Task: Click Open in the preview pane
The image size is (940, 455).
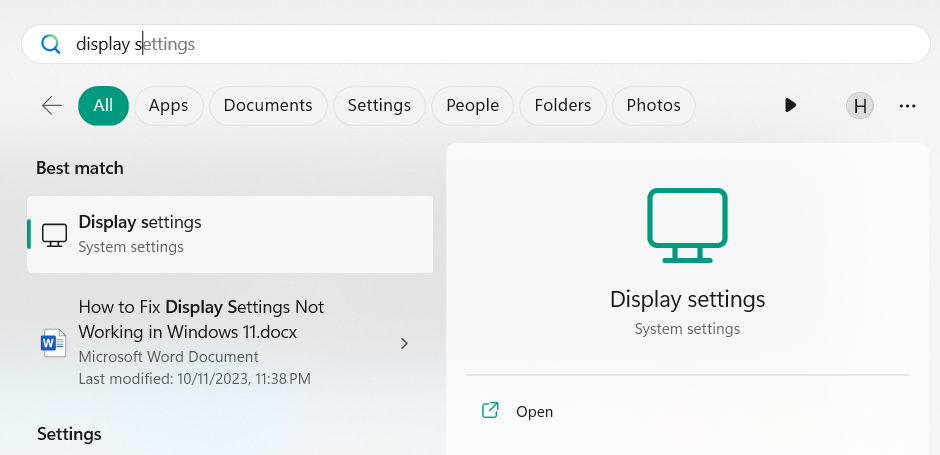Action: [534, 411]
